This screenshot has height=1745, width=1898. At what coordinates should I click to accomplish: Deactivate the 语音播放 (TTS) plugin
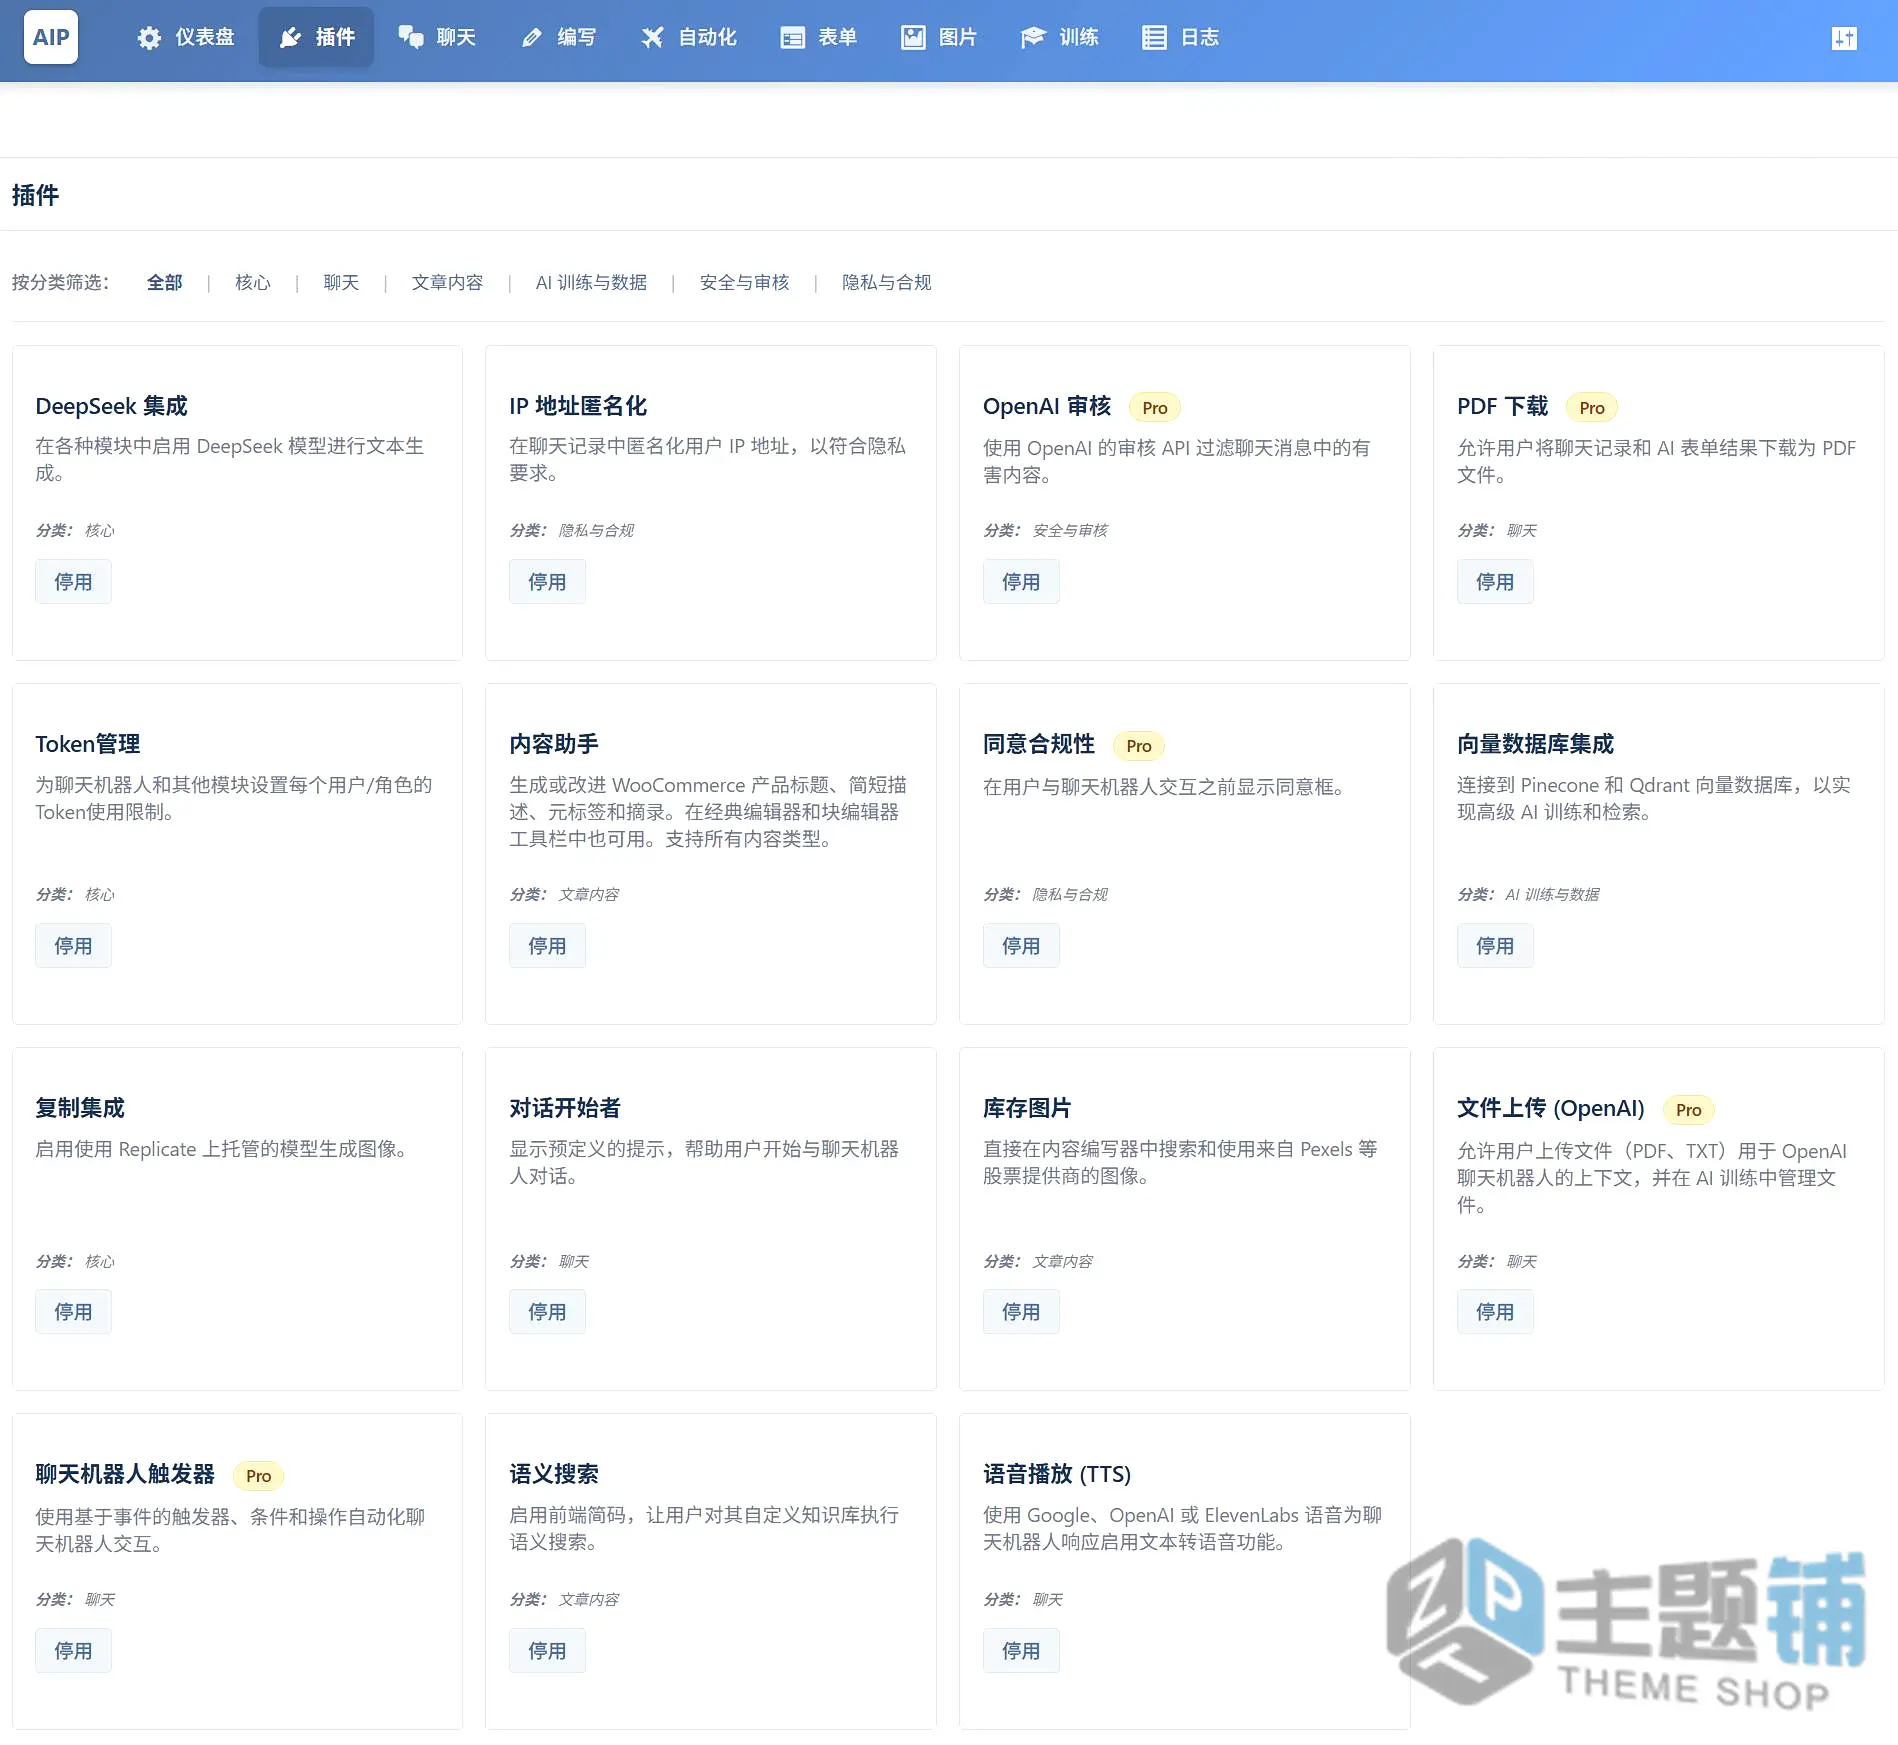[1021, 1651]
